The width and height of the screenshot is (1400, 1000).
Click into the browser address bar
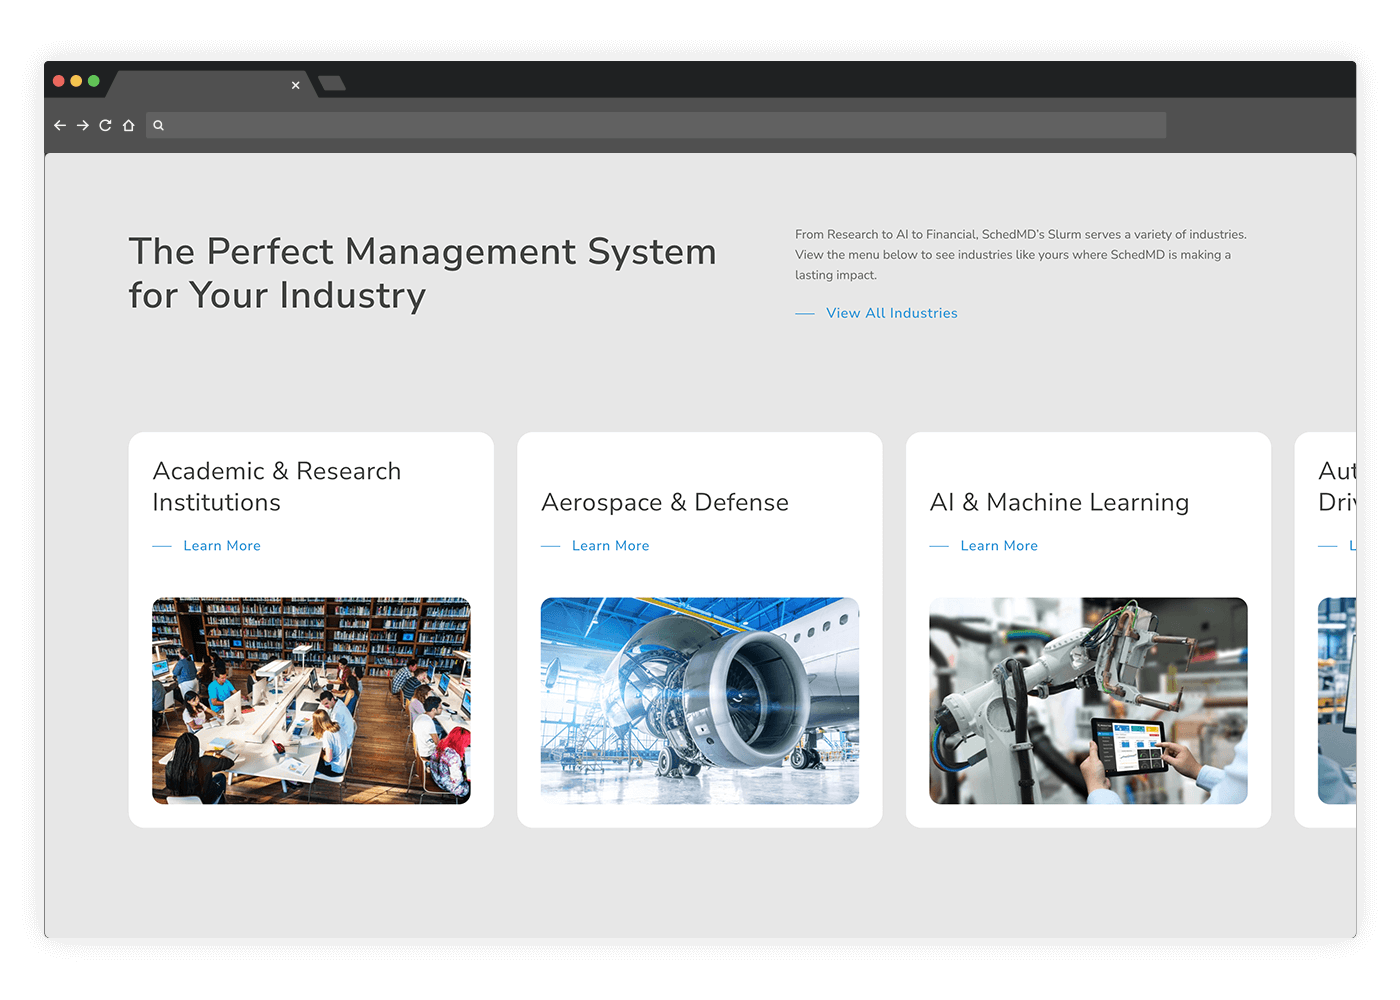pos(656,125)
